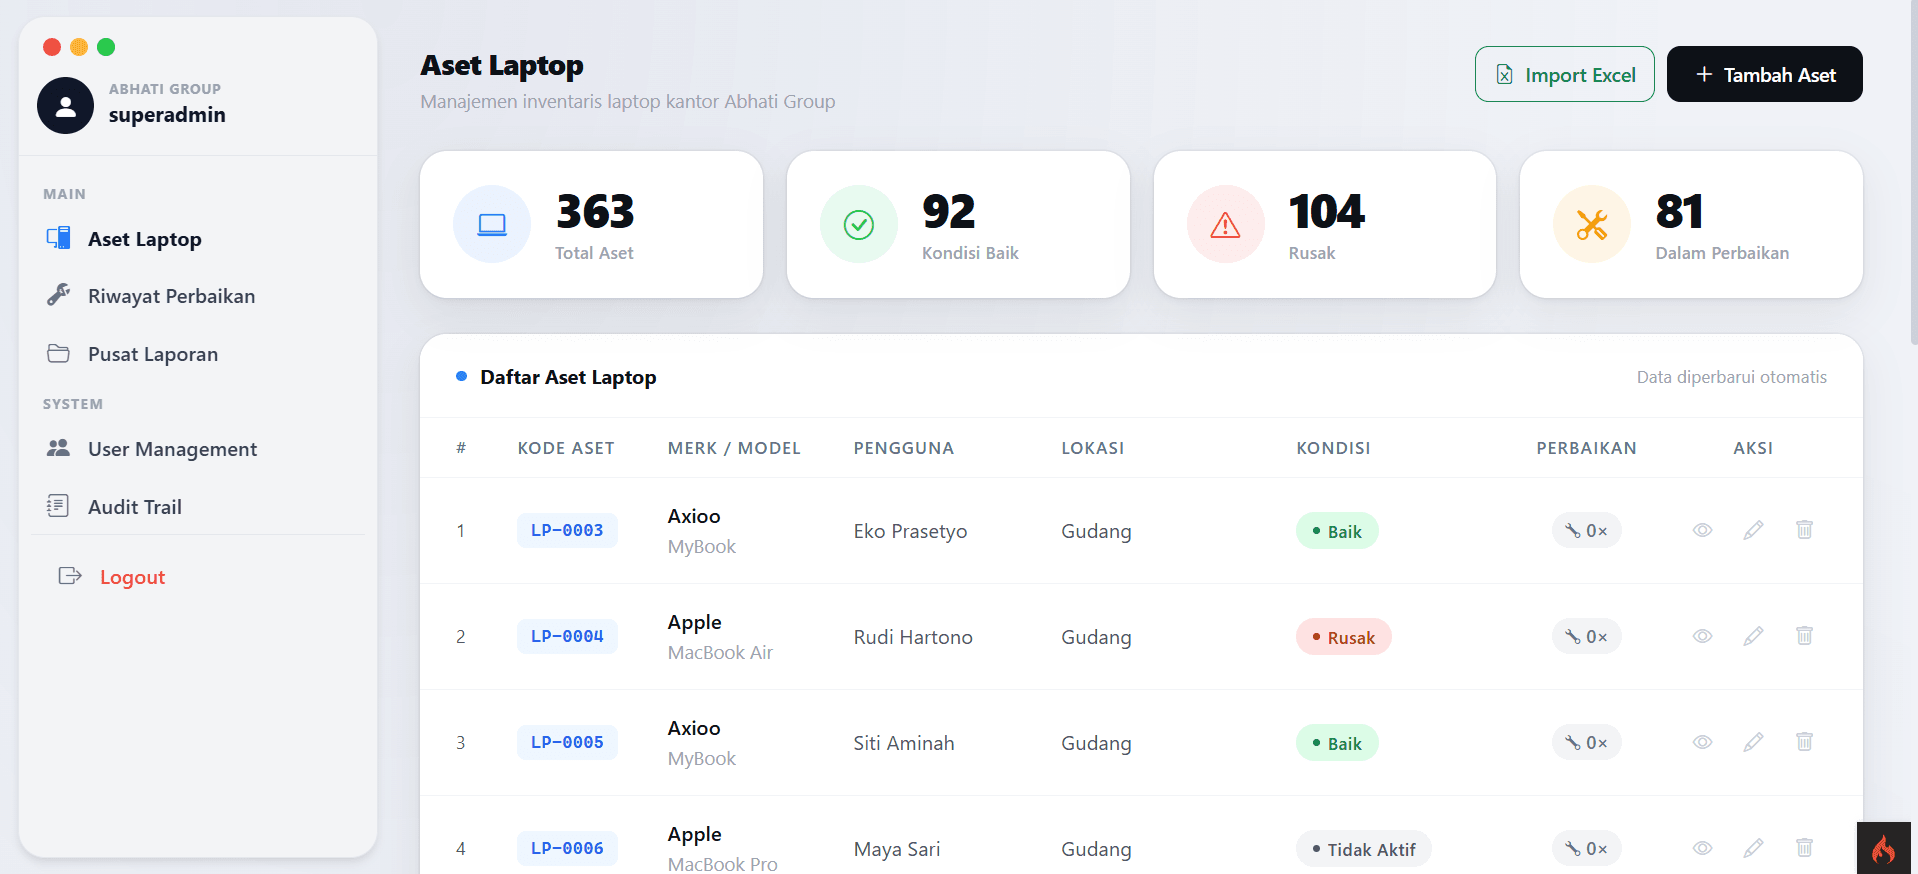This screenshot has width=1918, height=874.
Task: Click the red warning icon on Rusak card
Action: click(x=1225, y=224)
